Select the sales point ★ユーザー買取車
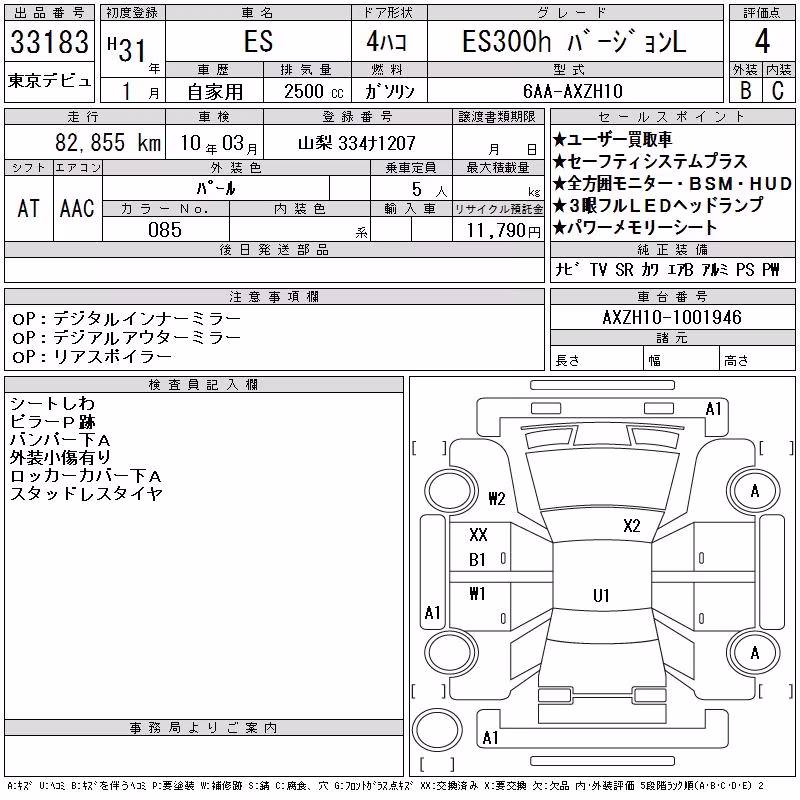This screenshot has height=800, width=800. click(612, 139)
